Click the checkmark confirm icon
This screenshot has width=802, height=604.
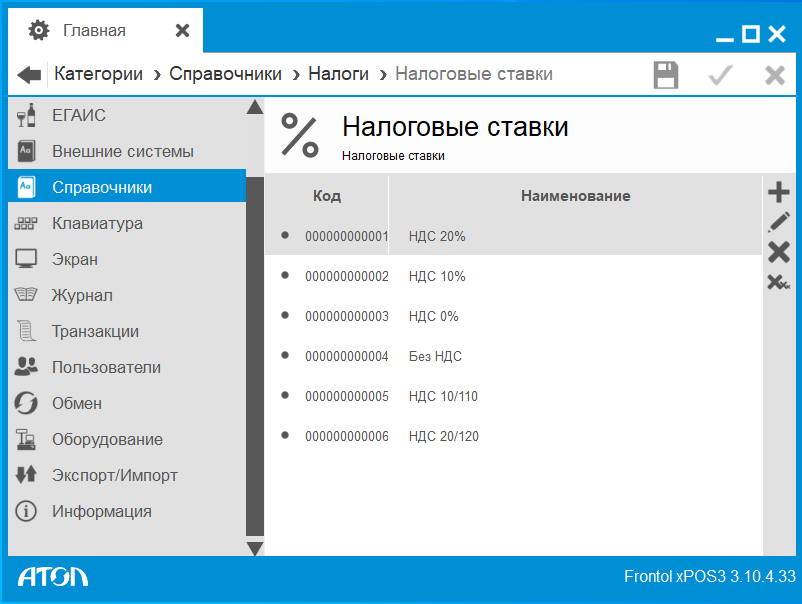click(721, 75)
